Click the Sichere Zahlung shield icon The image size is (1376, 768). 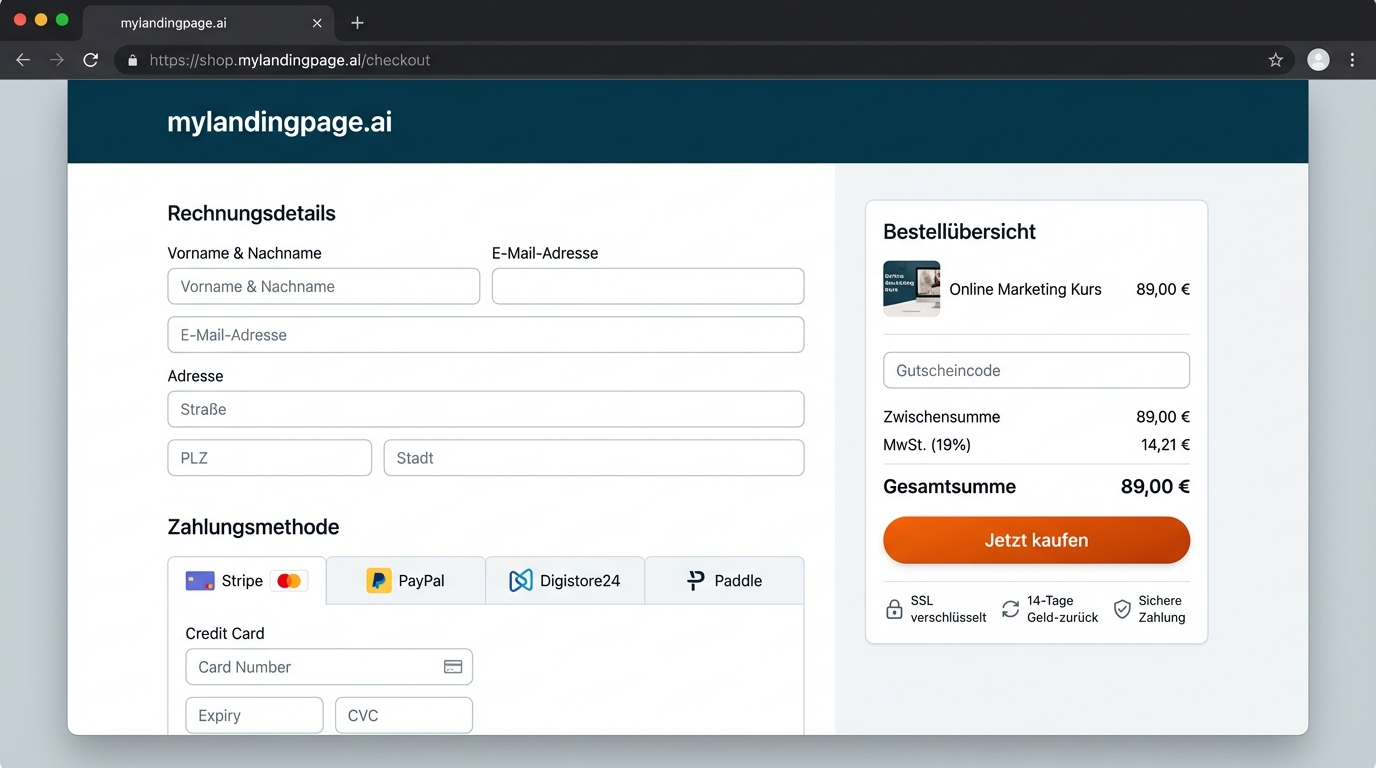1122,609
